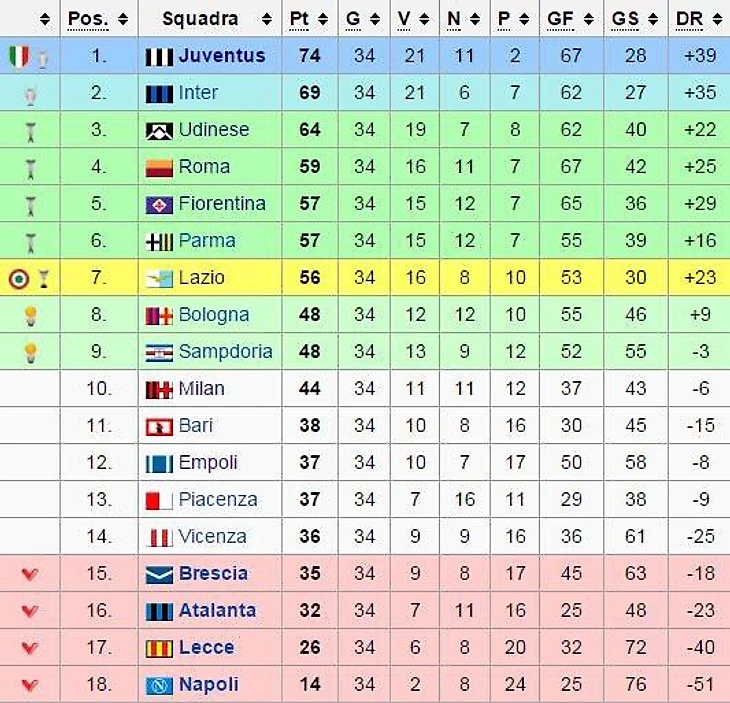Open the Atalanta team link
Viewport: 730px width, 703px height.
pyautogui.click(x=217, y=611)
